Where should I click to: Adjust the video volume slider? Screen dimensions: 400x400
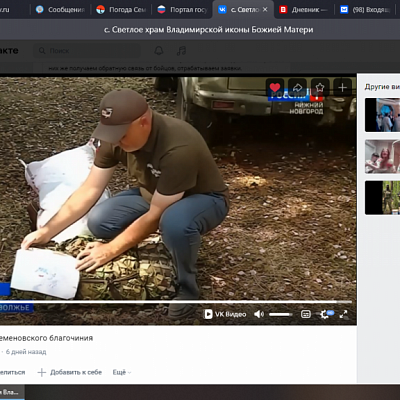(x=281, y=314)
